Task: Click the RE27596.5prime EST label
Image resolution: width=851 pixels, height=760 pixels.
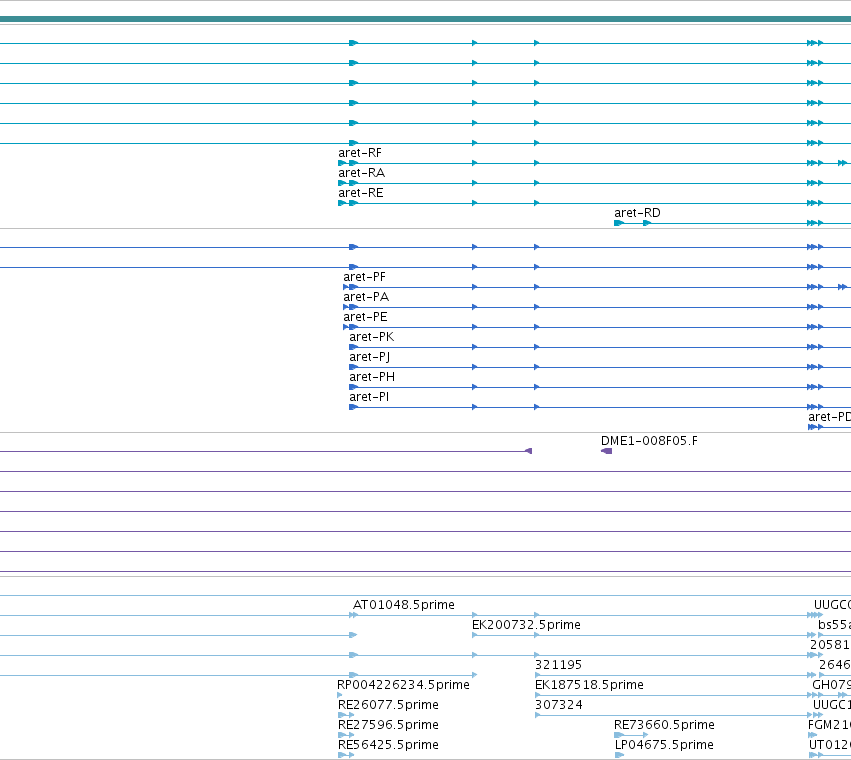Action: click(388, 725)
